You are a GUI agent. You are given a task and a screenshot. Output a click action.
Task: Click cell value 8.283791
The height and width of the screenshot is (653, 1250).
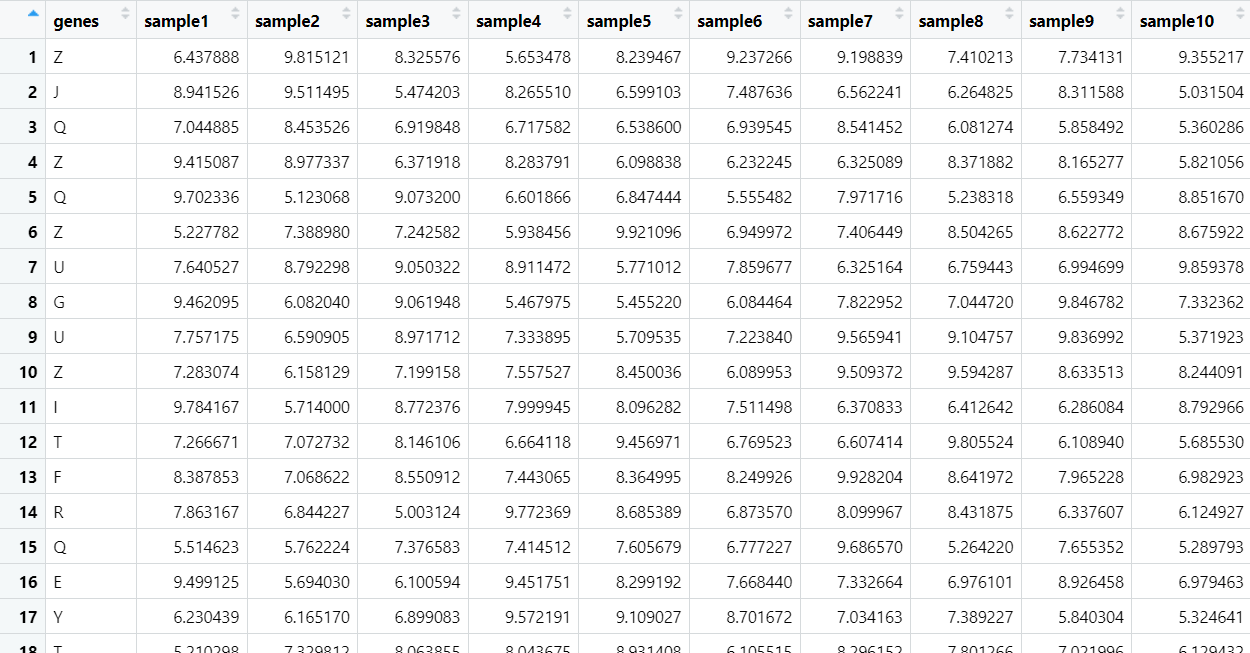(538, 162)
